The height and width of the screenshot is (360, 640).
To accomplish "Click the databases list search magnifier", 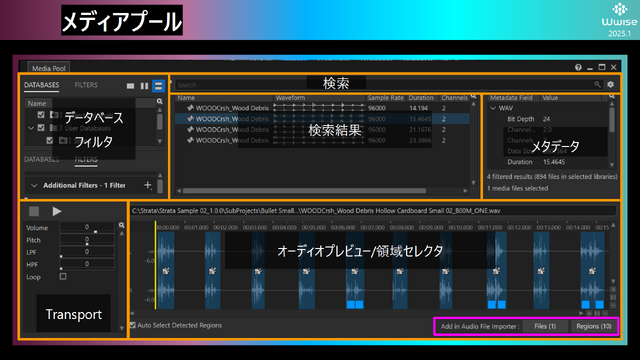I will (160, 101).
